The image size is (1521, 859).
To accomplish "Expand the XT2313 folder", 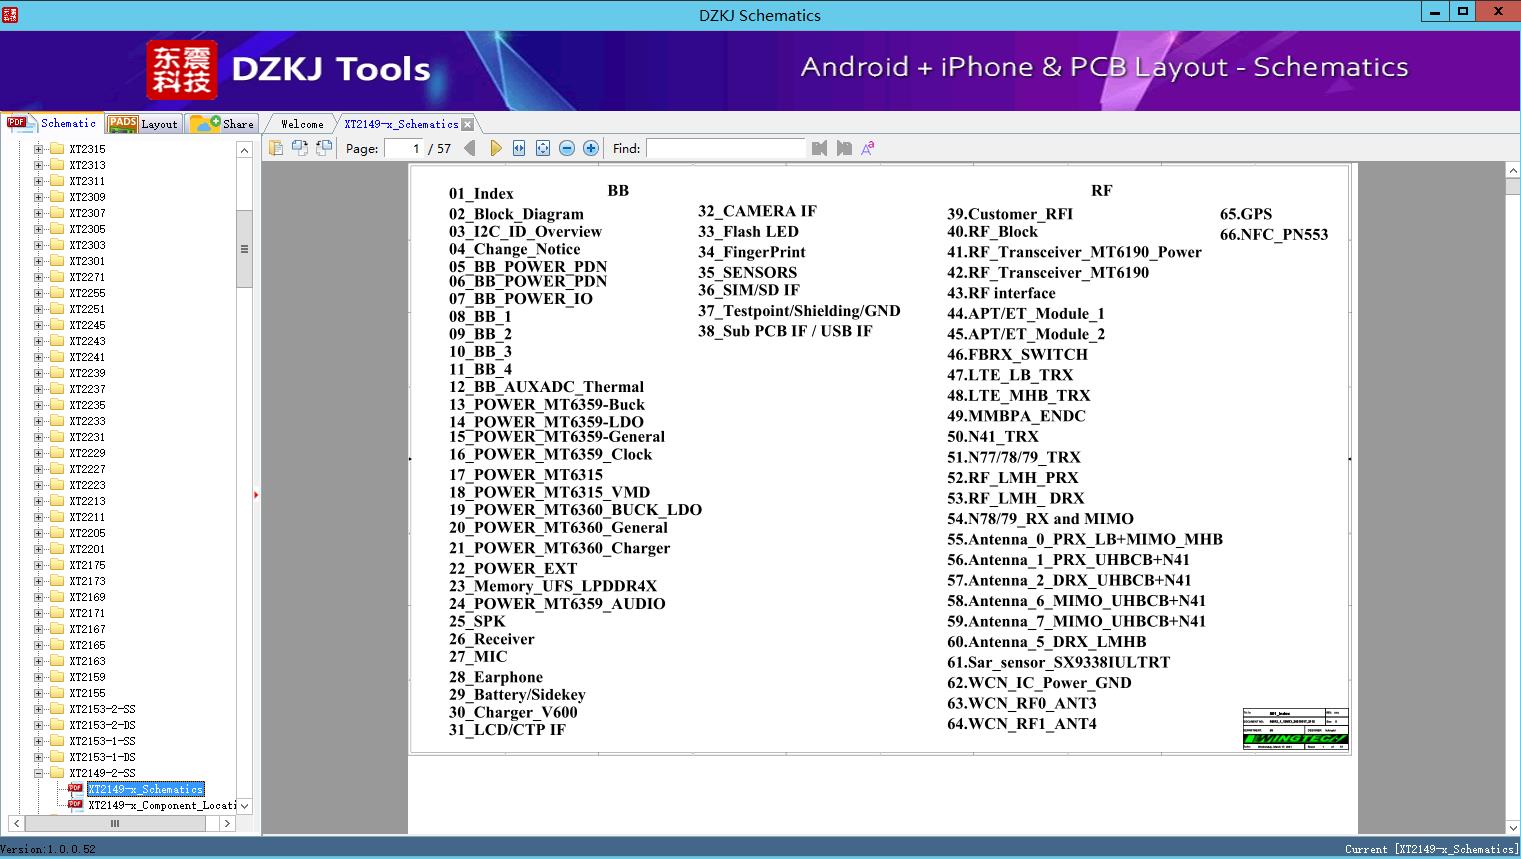I will (39, 165).
